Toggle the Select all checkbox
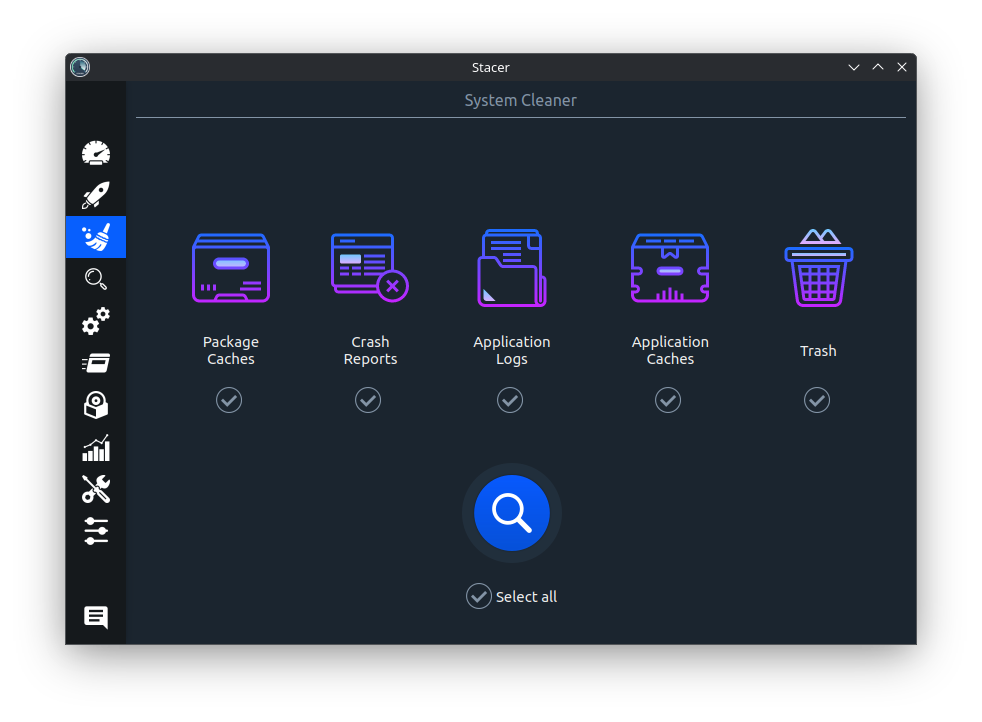Image resolution: width=982 pixels, height=722 pixels. 479,596
